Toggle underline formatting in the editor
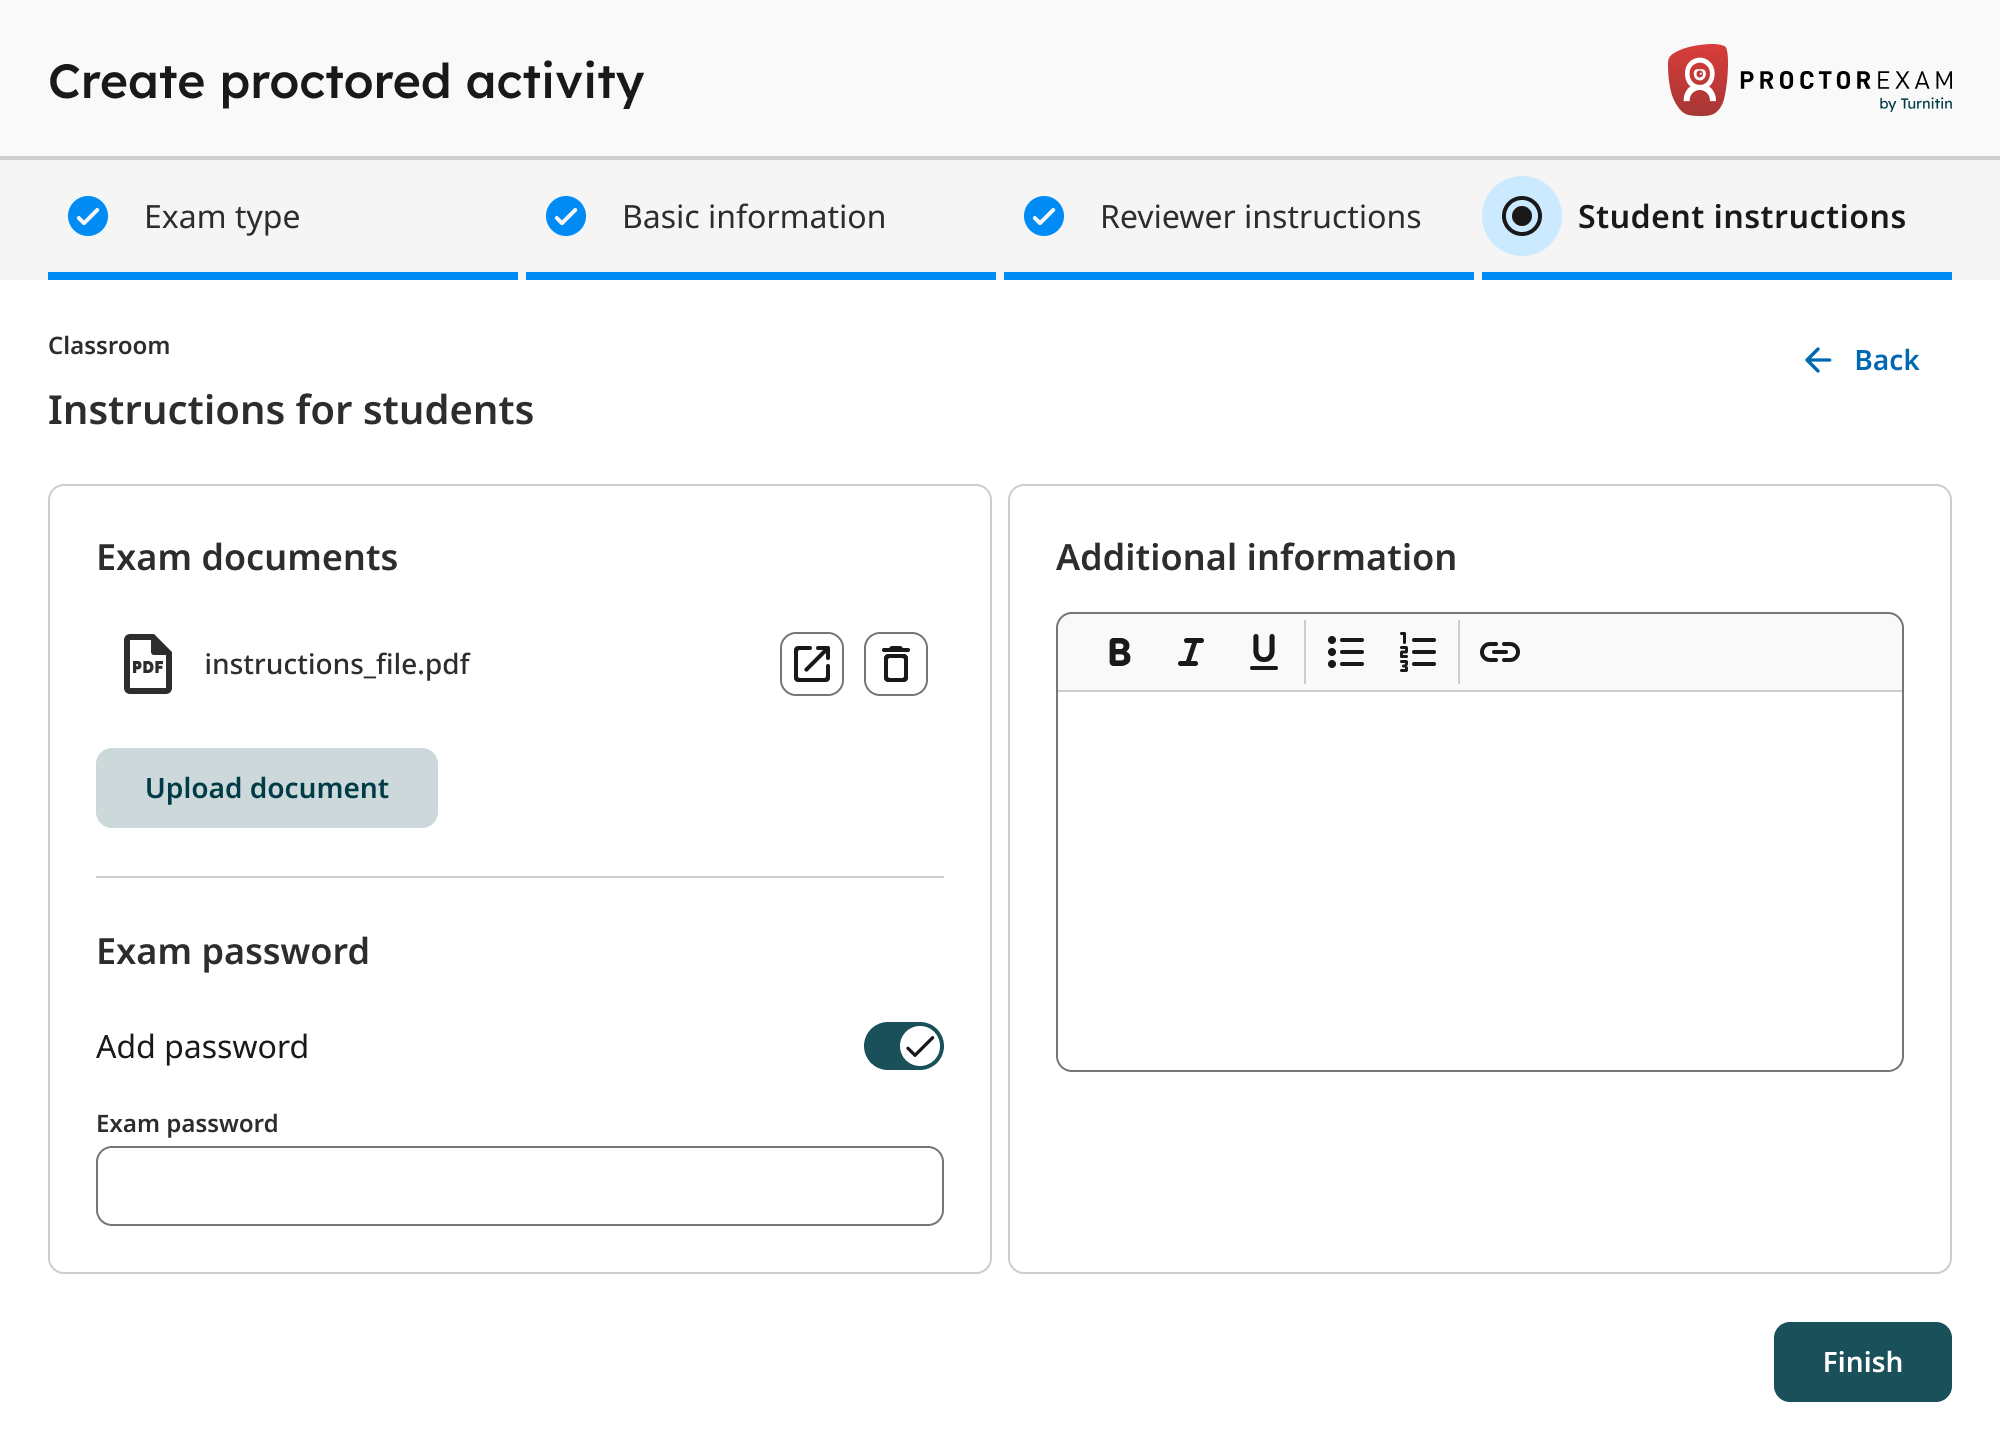Viewport: 2000px width, 1450px height. pyautogui.click(x=1263, y=652)
